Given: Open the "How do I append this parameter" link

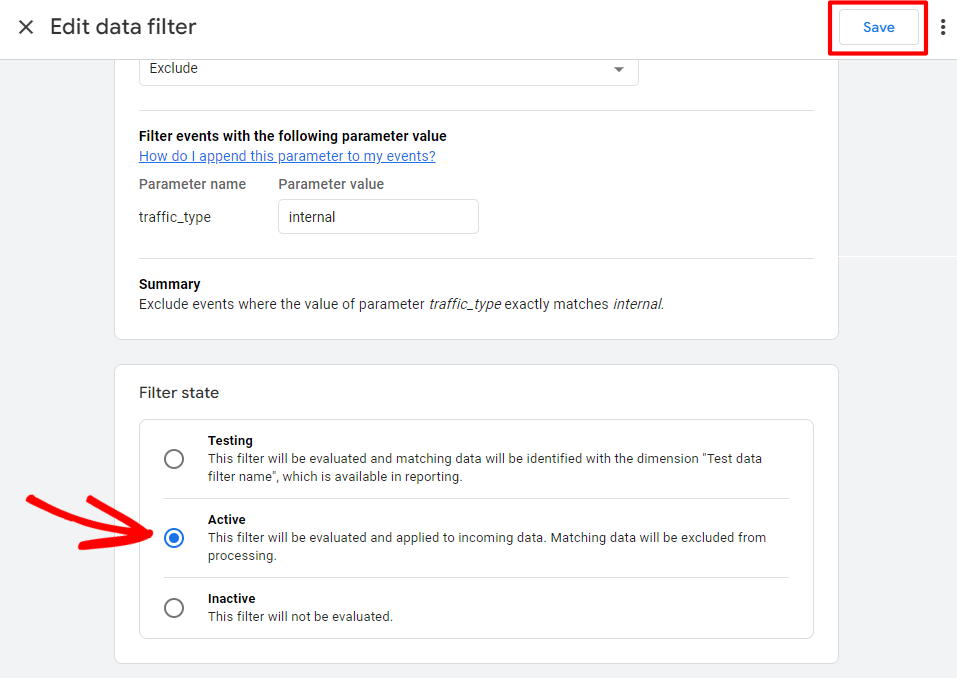Looking at the screenshot, I should click(x=286, y=156).
